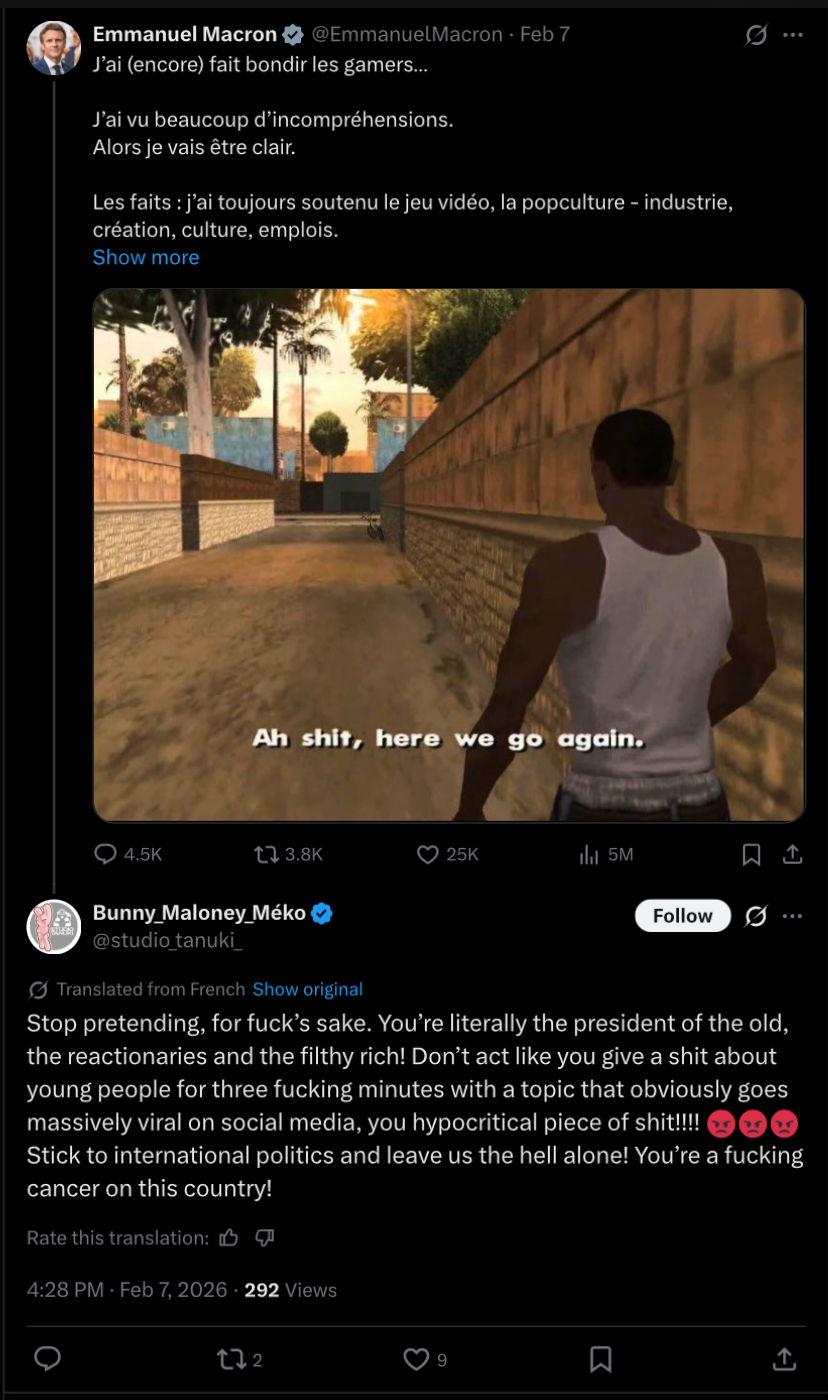This screenshot has height=1400, width=828.
Task: Expand Macron's tweet with Show more
Action: pyautogui.click(x=146, y=257)
